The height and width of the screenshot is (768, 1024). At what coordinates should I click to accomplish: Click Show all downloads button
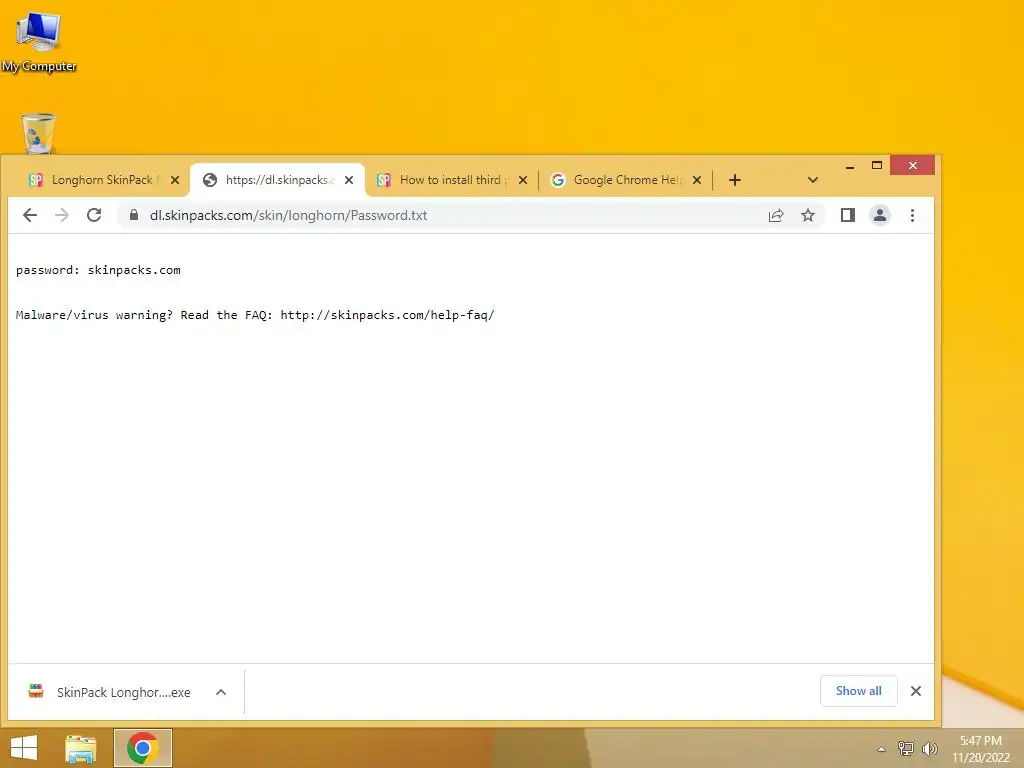tap(858, 691)
